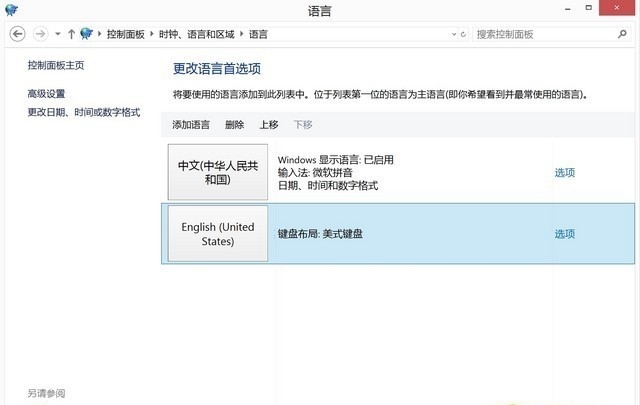The image size is (640, 405).
Task: Open the recent locations dropdown arrow
Action: [x=58, y=34]
